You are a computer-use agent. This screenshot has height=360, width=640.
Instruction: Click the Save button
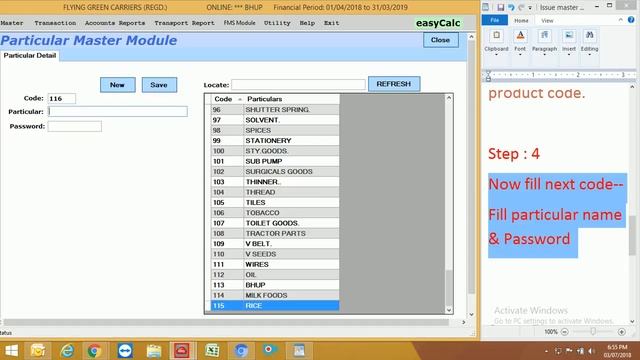159,85
